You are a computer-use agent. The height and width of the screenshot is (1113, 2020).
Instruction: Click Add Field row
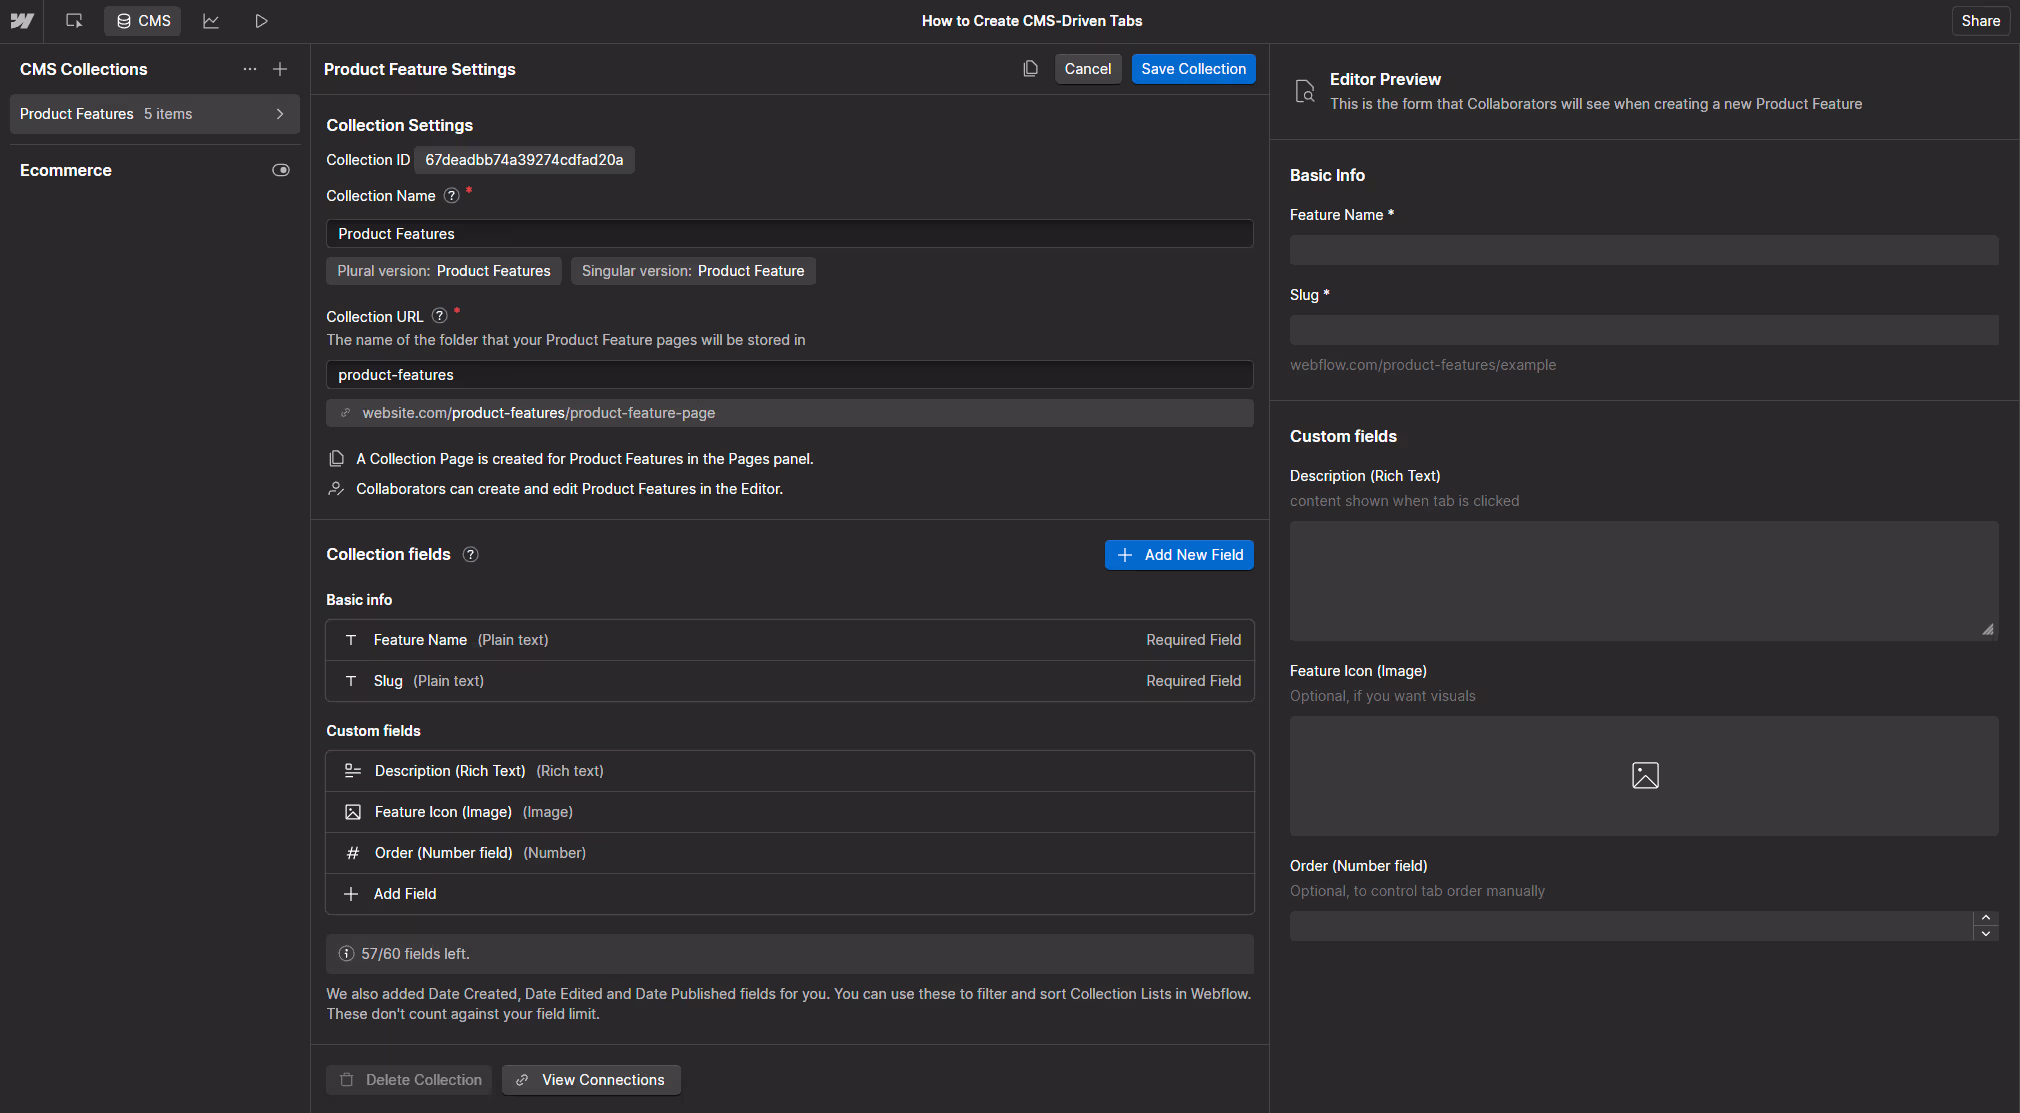[789, 894]
